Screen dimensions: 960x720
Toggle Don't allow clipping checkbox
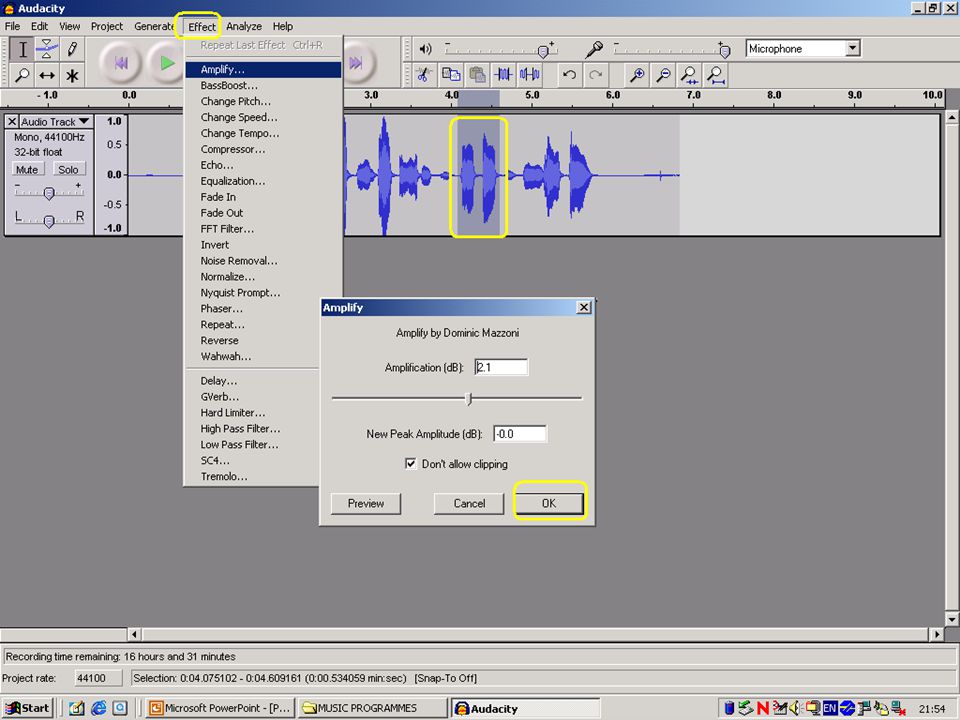(x=411, y=463)
